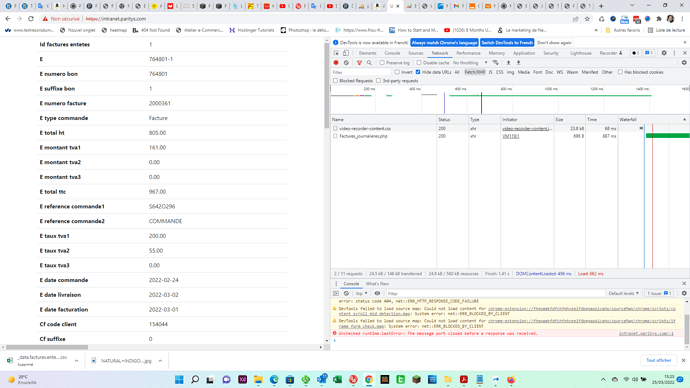This screenshot has height=388, width=690.
Task: Open the DevTools three-dot customize menu
Action: point(674,53)
